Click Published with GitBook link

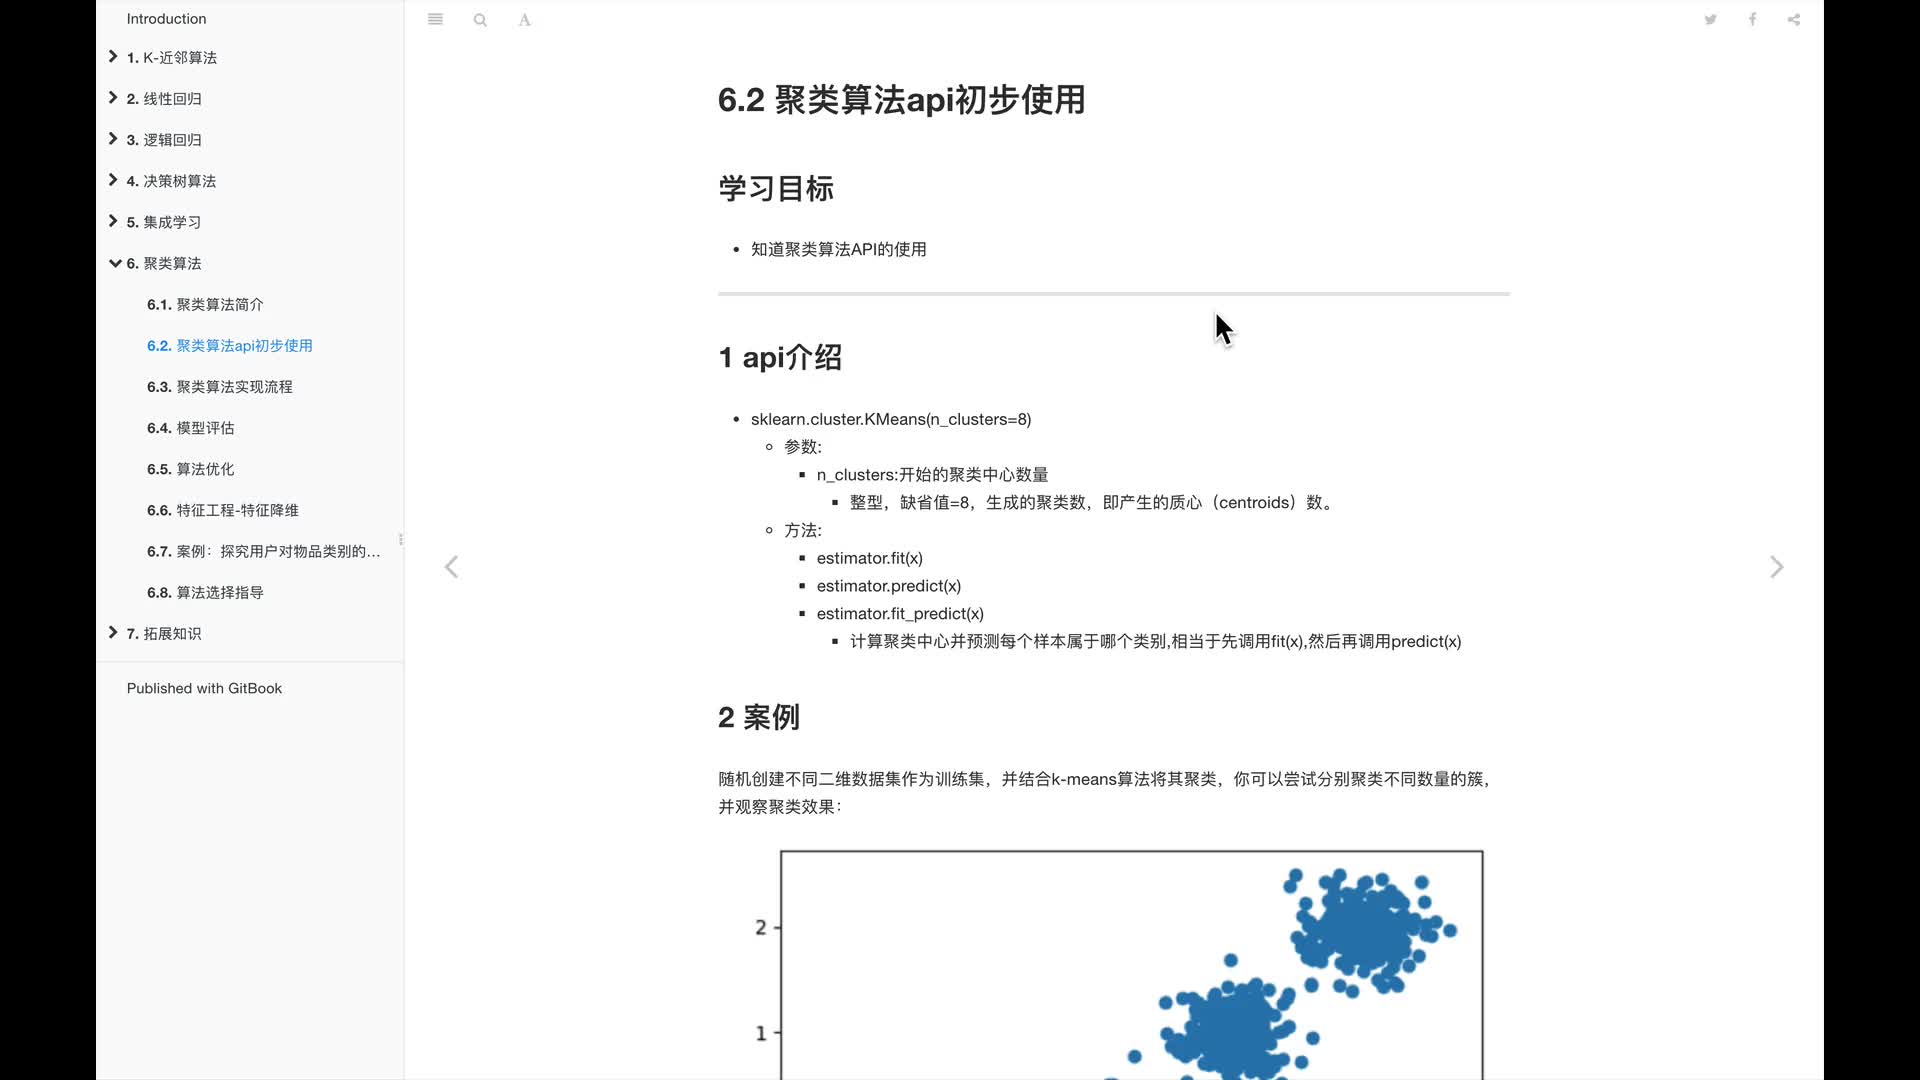pos(204,688)
